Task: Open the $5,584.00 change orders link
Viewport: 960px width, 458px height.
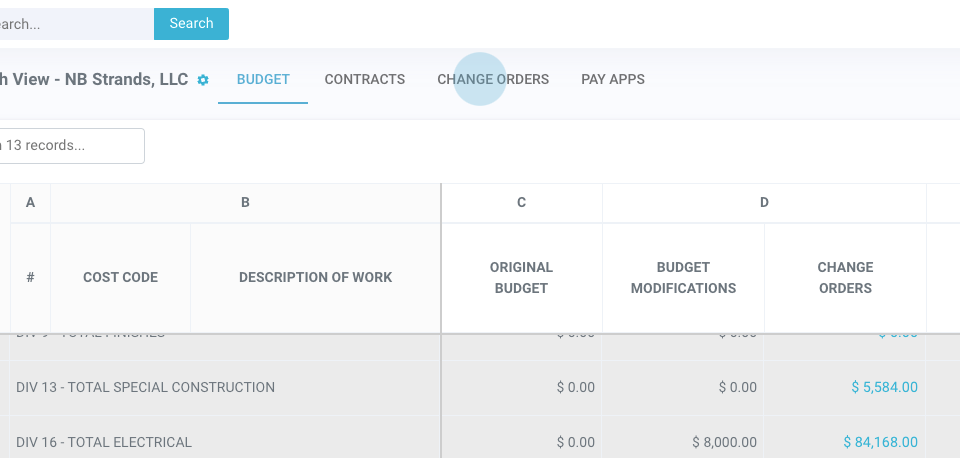Action: [x=884, y=387]
